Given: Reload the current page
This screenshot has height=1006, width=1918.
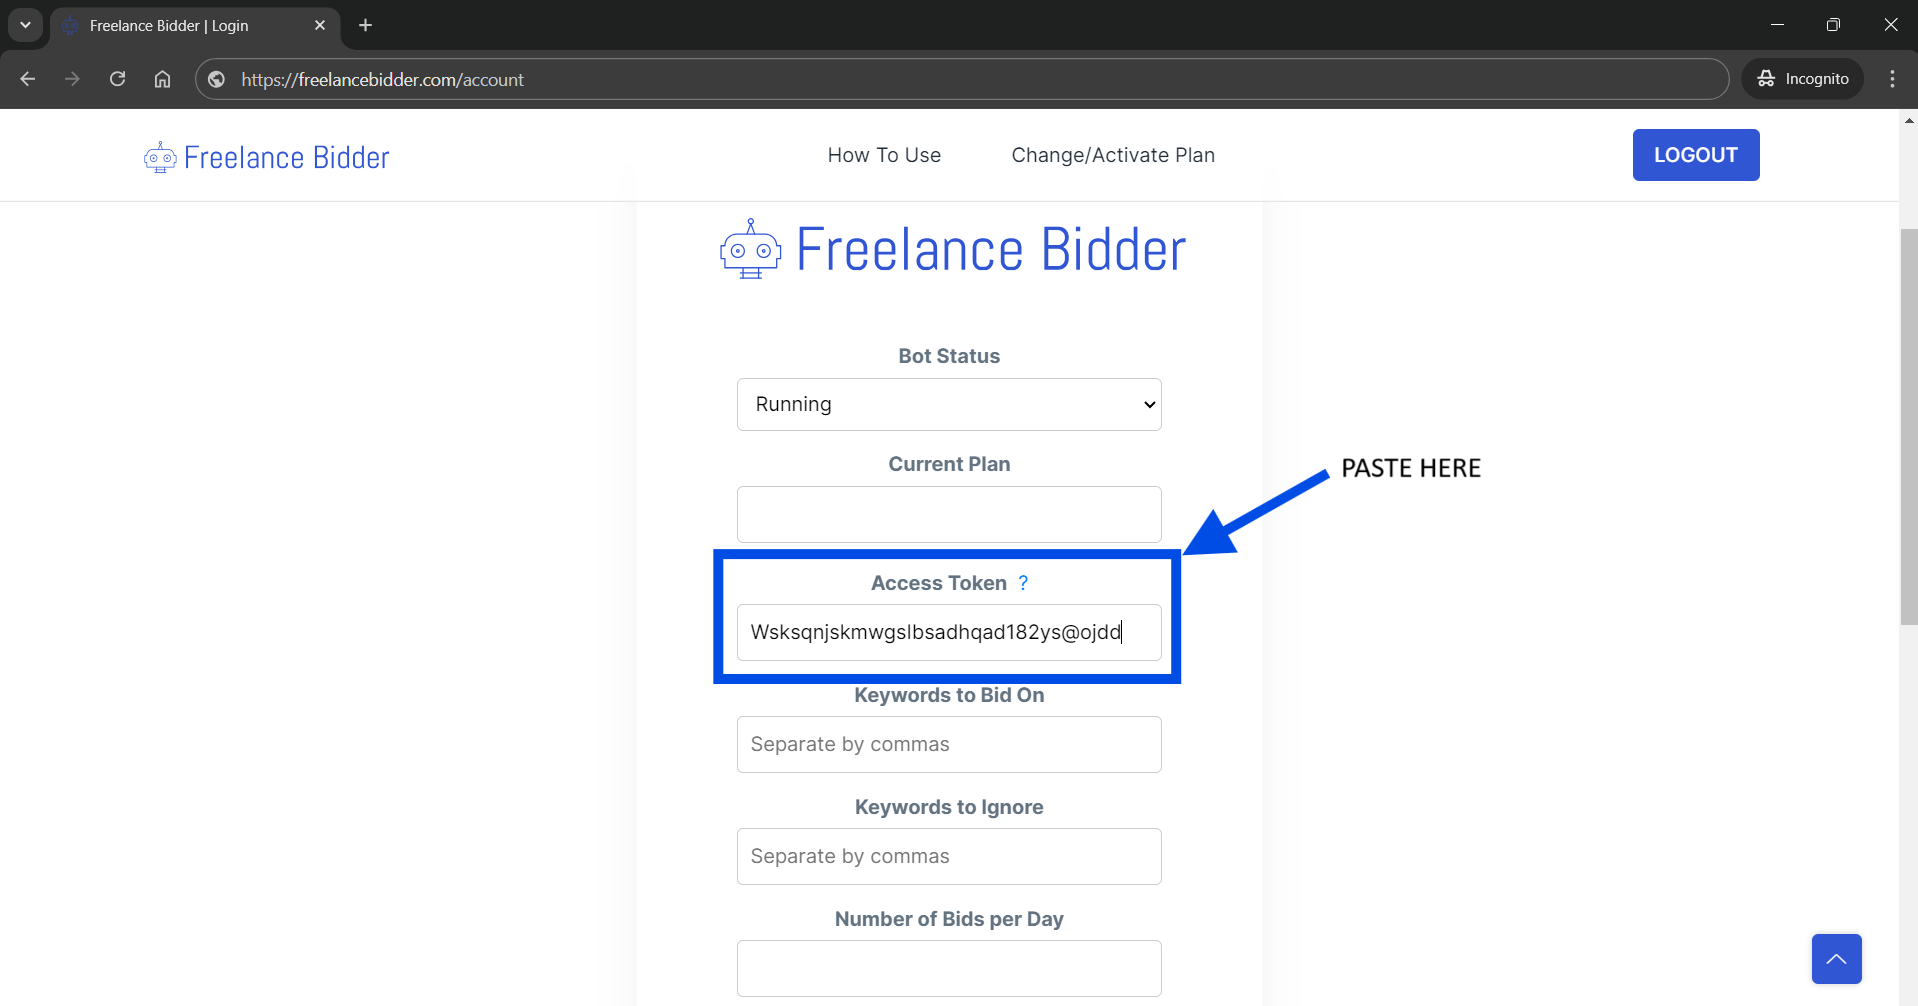Looking at the screenshot, I should (117, 79).
